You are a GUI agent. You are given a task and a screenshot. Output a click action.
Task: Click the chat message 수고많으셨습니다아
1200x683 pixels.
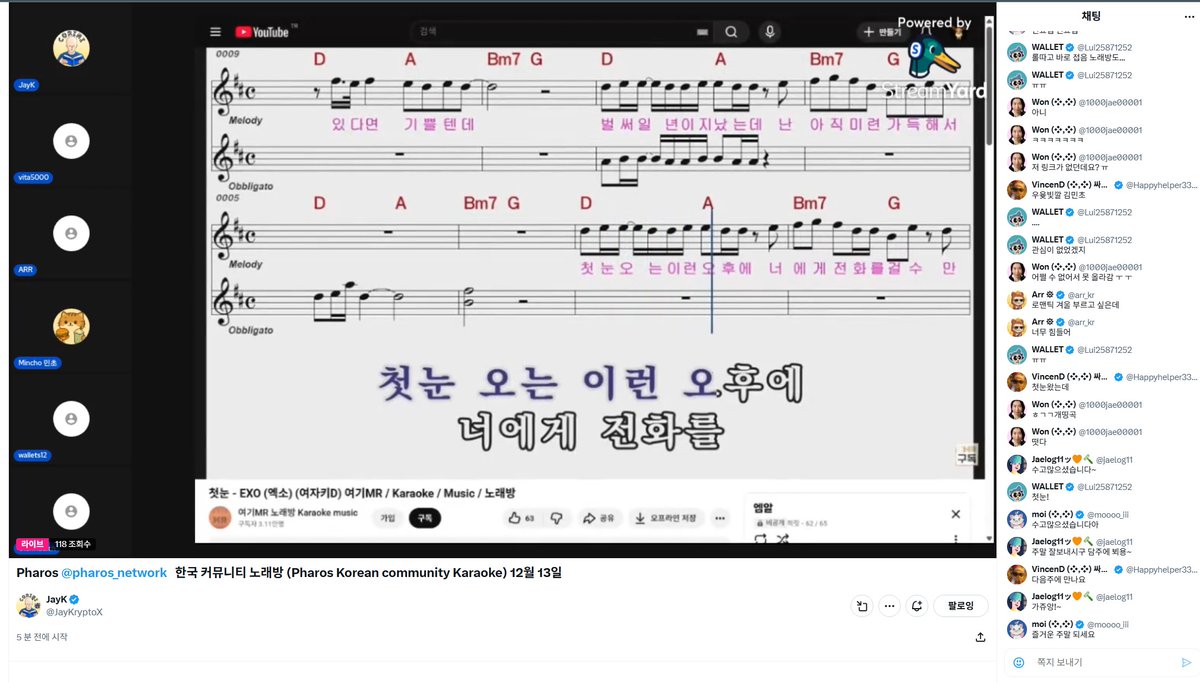pos(1065,523)
